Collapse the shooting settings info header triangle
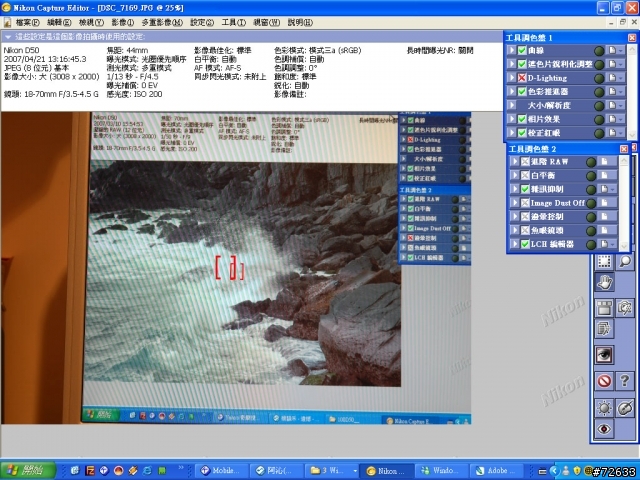640x480 pixels. (8, 37)
